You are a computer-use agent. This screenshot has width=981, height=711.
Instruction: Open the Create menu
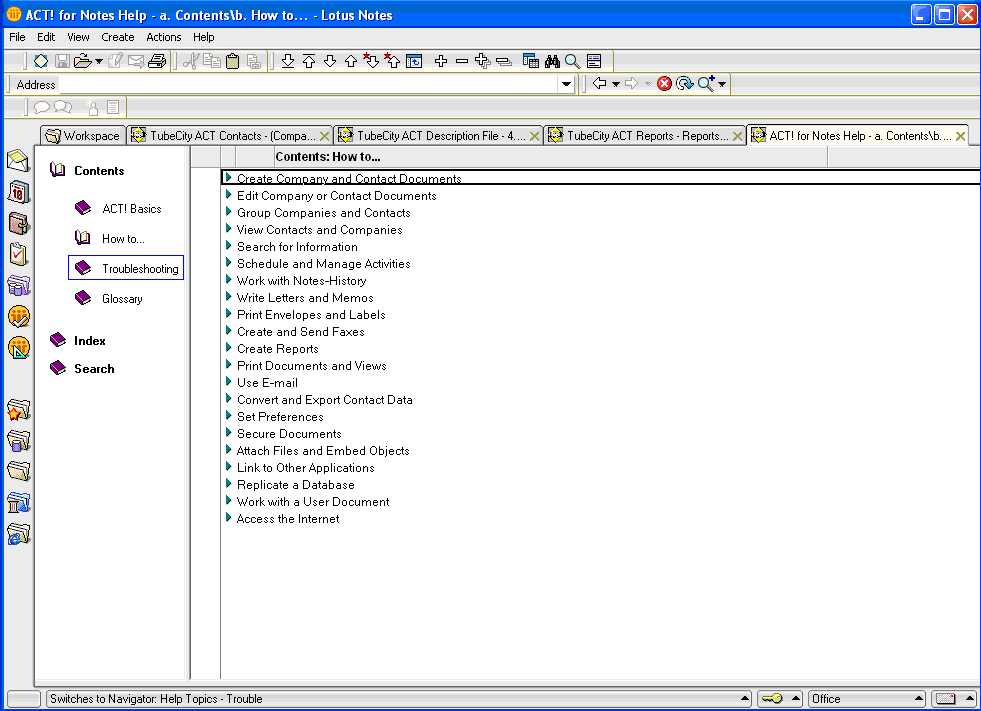tap(118, 37)
